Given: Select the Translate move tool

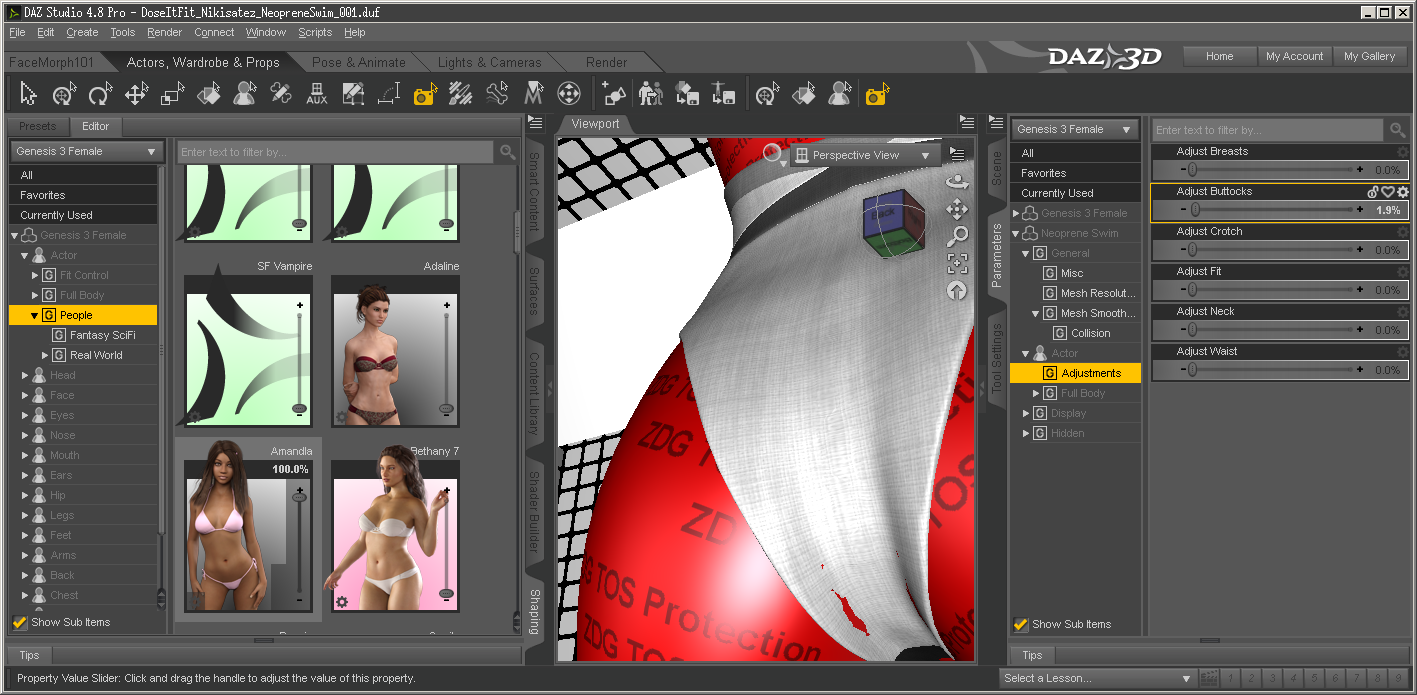Looking at the screenshot, I should [x=136, y=95].
